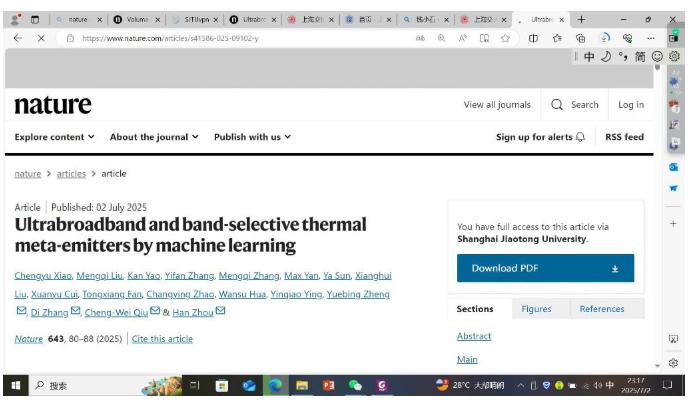Open the Task View icon in the taskbar
The width and height of the screenshot is (698, 408).
[195, 385]
